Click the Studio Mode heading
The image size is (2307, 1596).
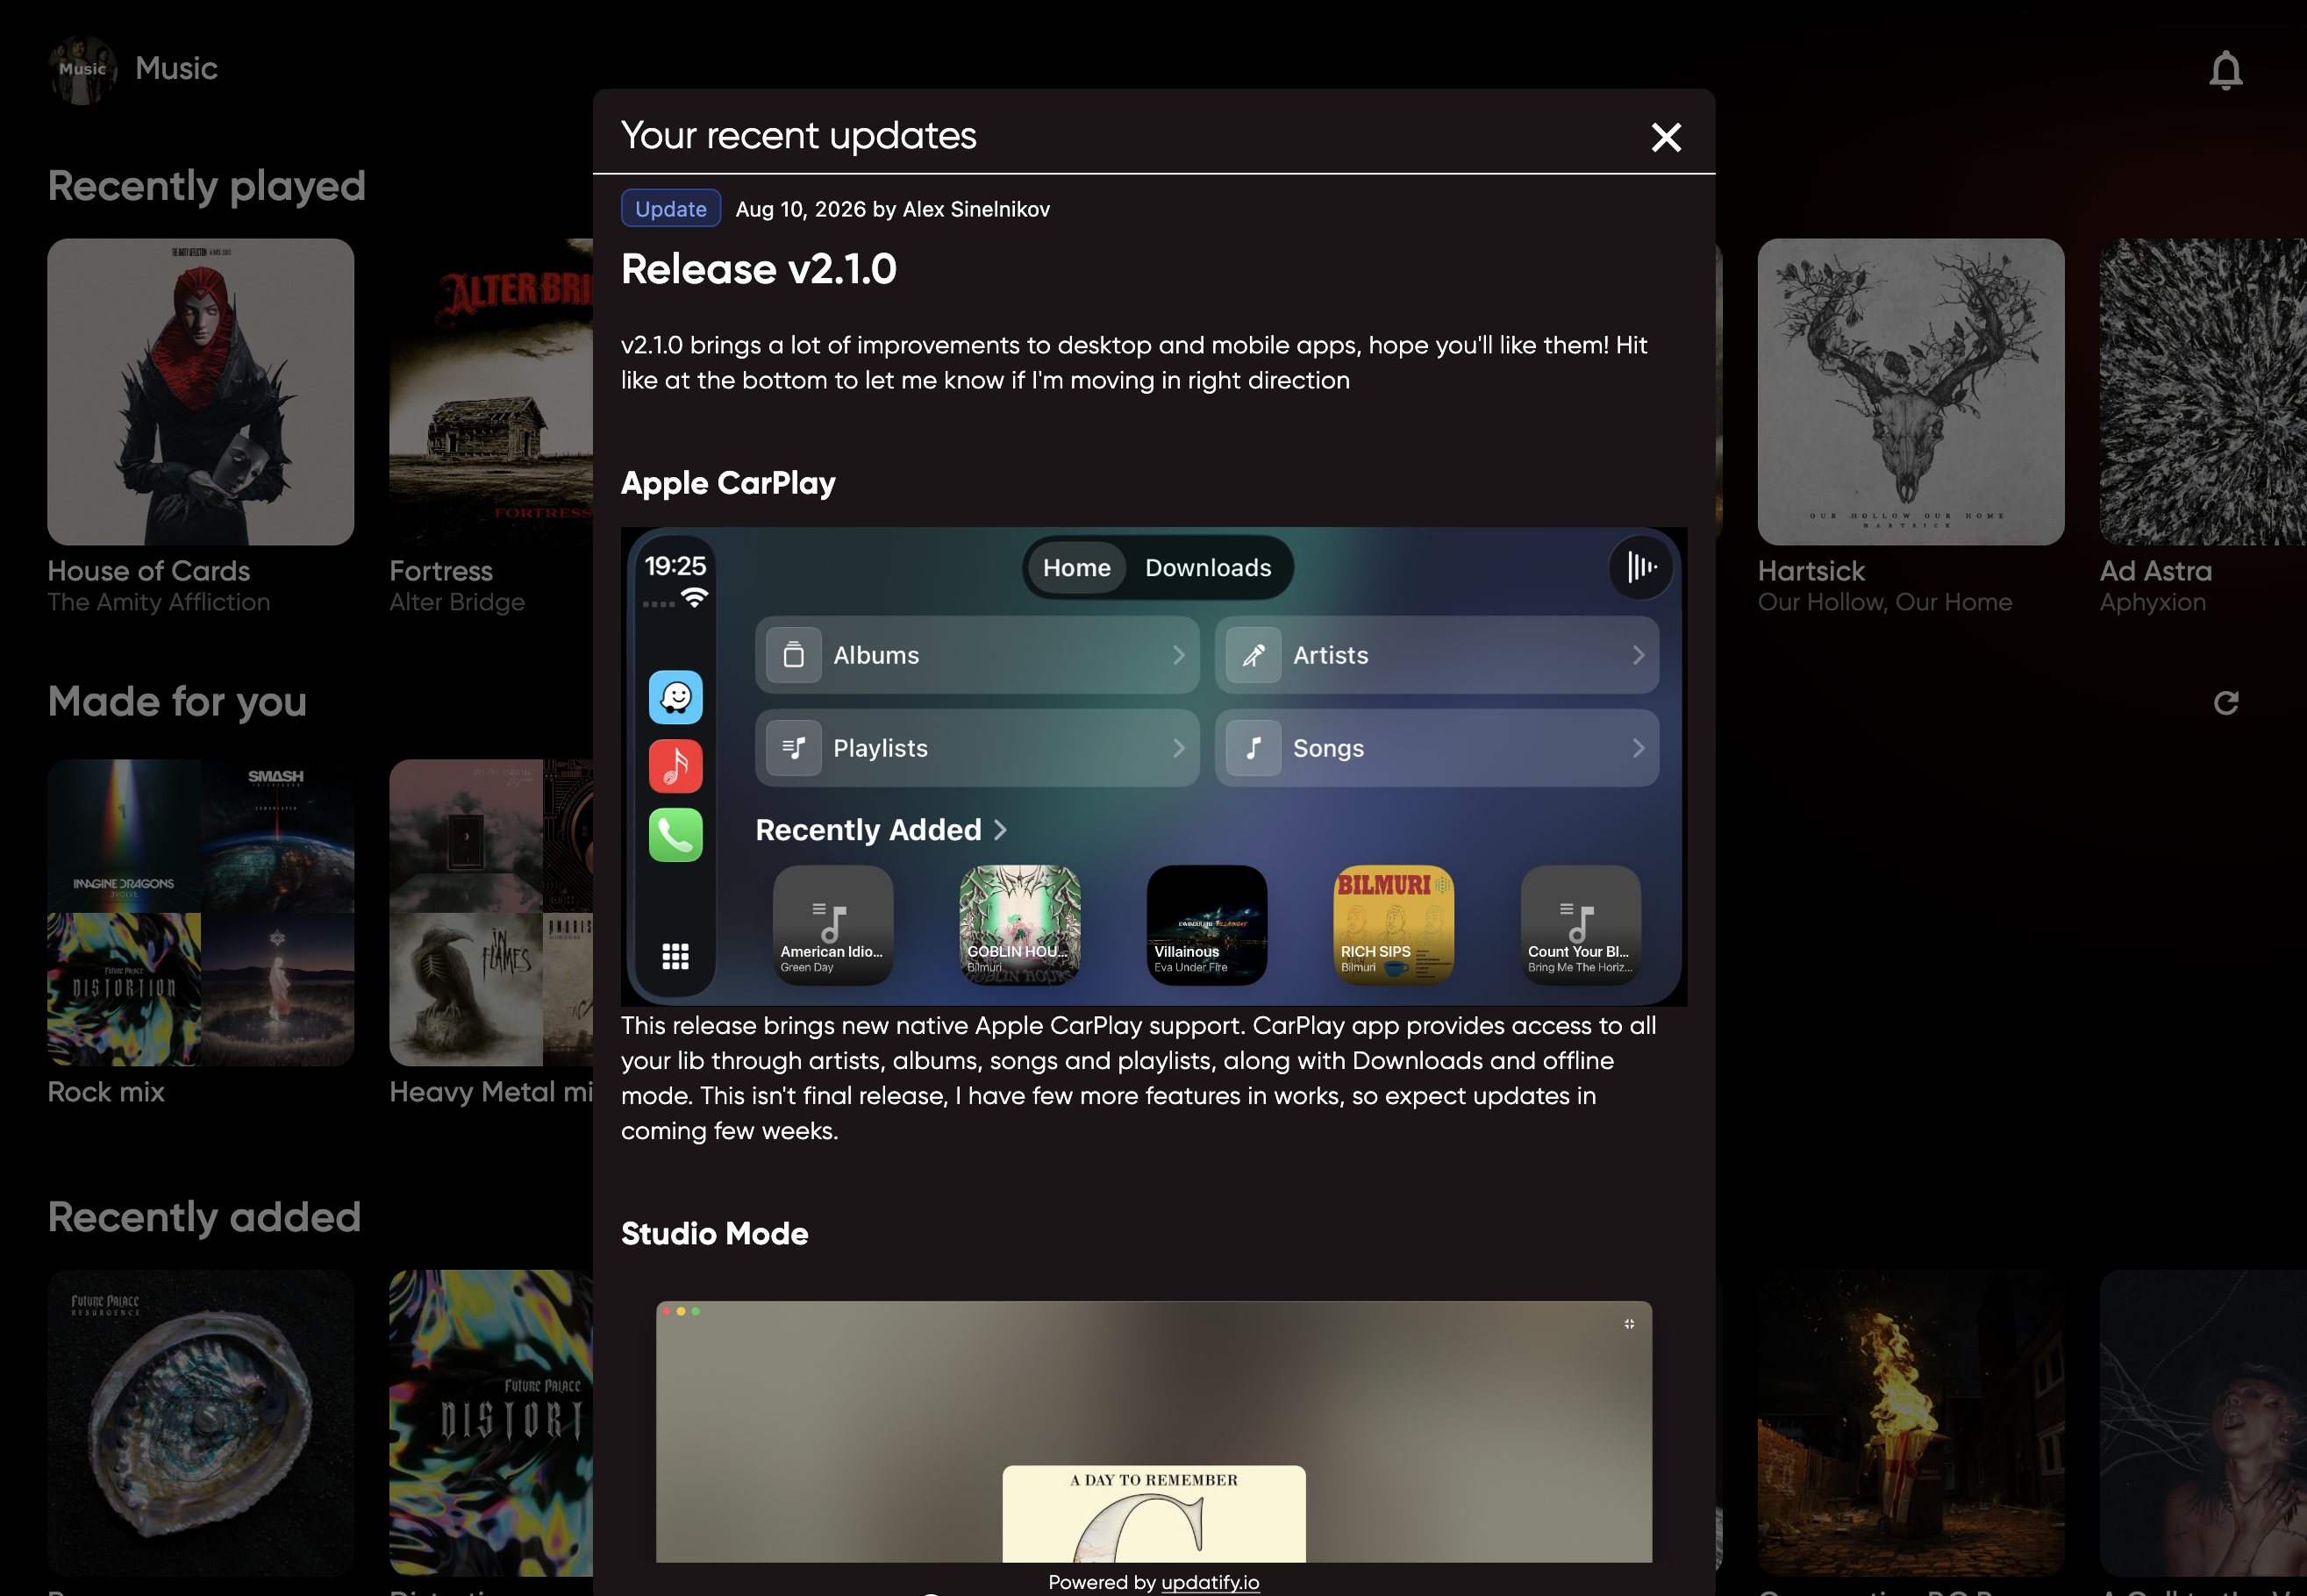coord(714,1233)
